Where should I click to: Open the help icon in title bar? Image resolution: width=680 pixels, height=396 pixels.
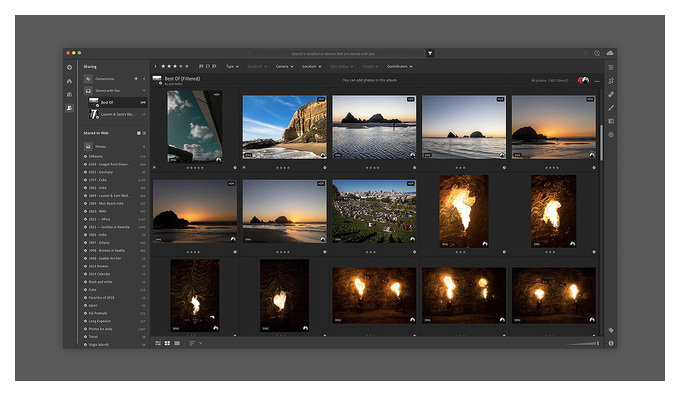597,53
